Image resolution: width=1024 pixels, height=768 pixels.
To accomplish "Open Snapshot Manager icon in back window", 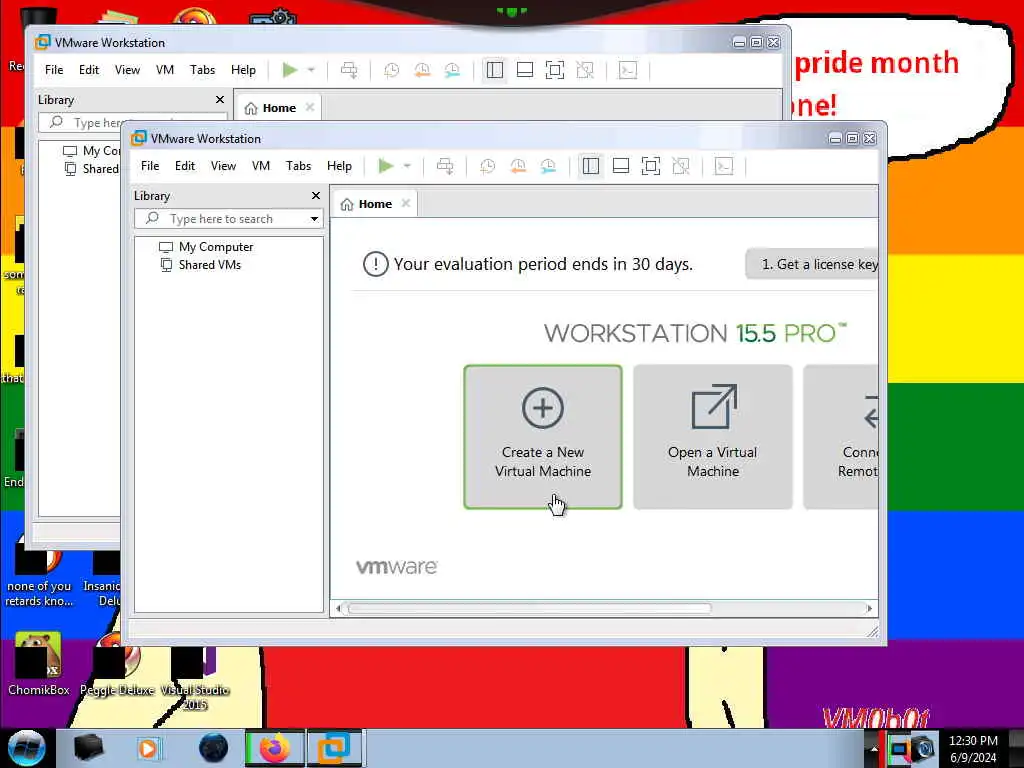I will (453, 70).
